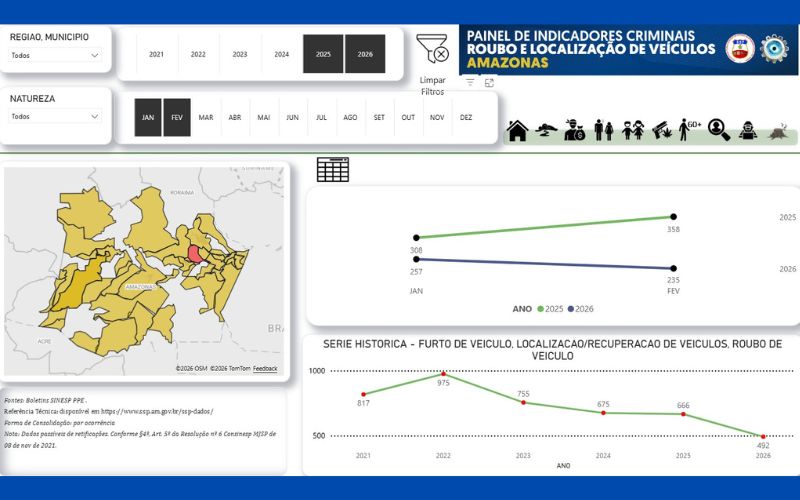800x500 pixels.
Task: Select the 2023 year tile
Action: pos(240,54)
